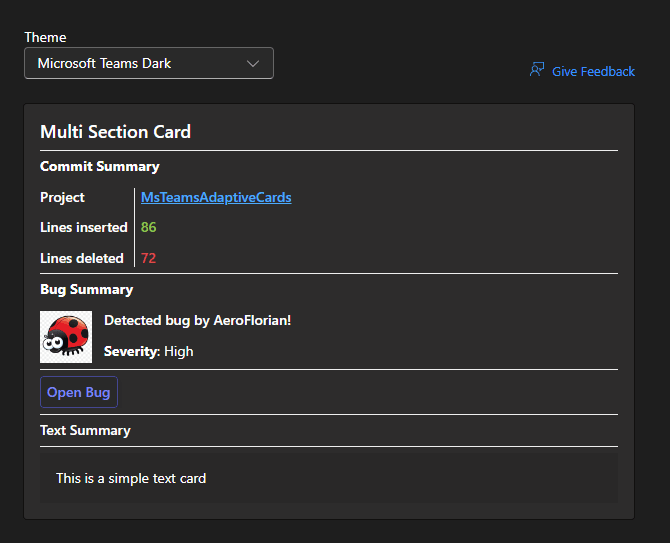Click 'This is a simple text card' text
This screenshot has height=543, width=670.
point(131,478)
